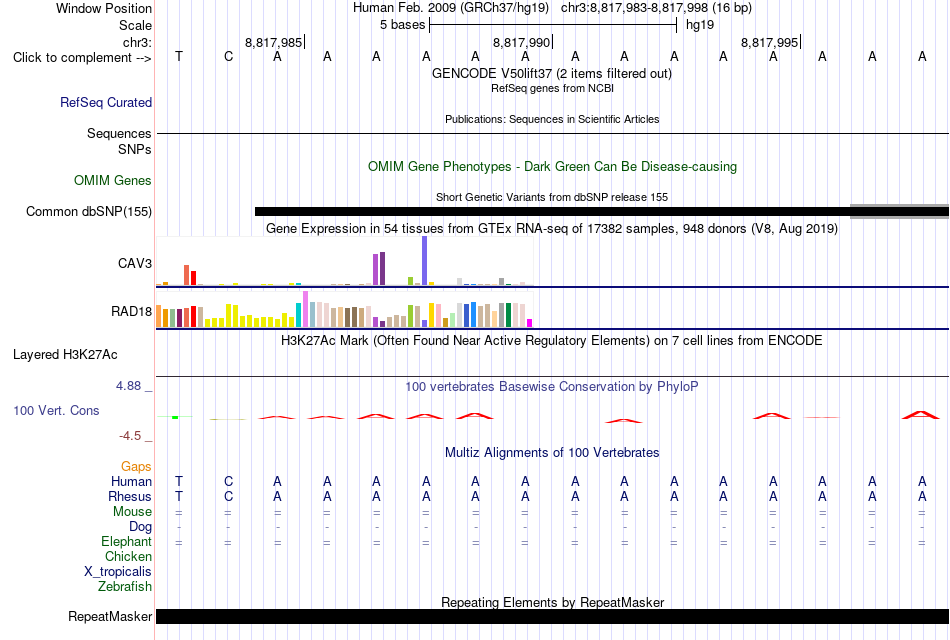Select the Mouse species label

pos(132,512)
